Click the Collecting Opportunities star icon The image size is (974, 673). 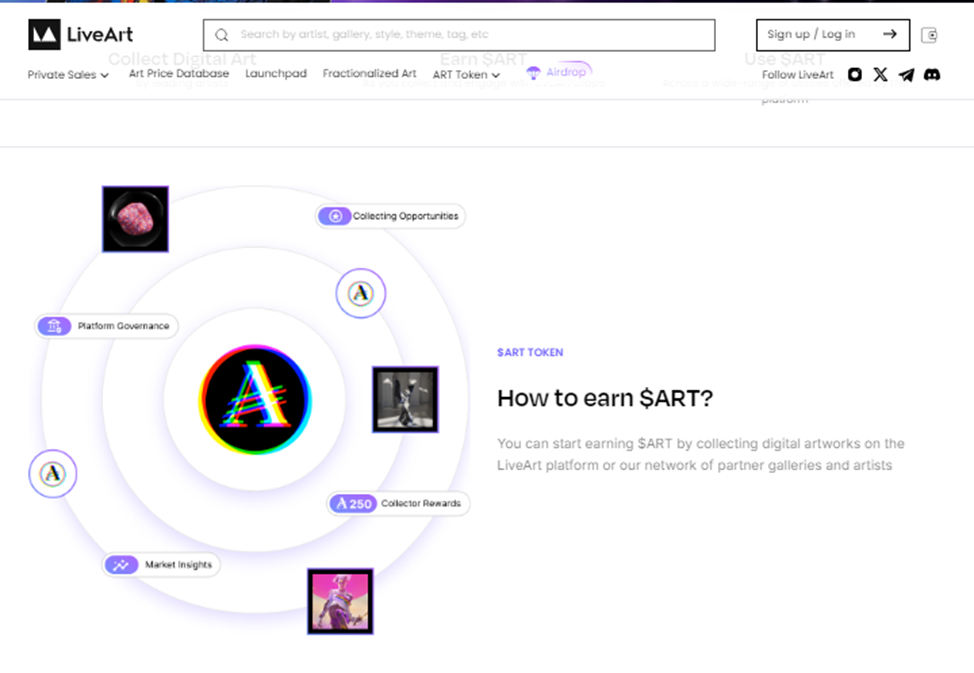click(335, 216)
